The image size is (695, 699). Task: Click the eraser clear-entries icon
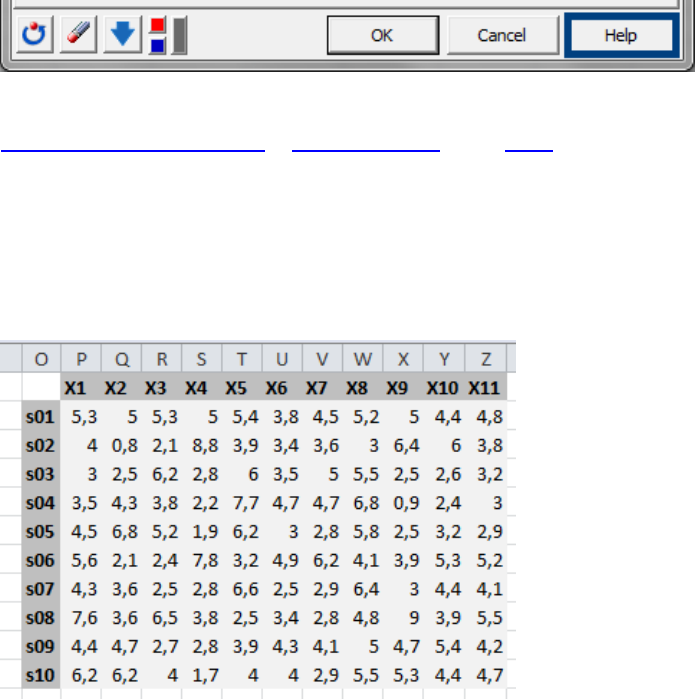click(78, 35)
